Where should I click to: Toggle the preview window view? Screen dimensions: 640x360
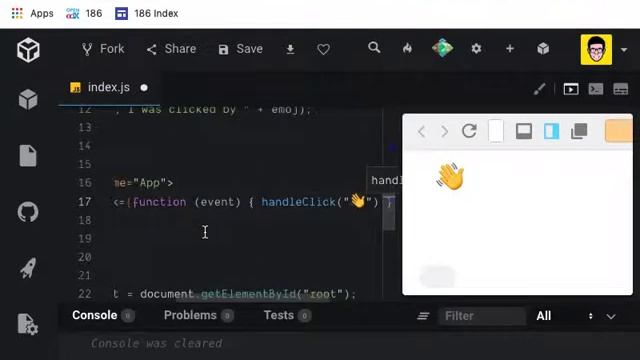(x=571, y=89)
